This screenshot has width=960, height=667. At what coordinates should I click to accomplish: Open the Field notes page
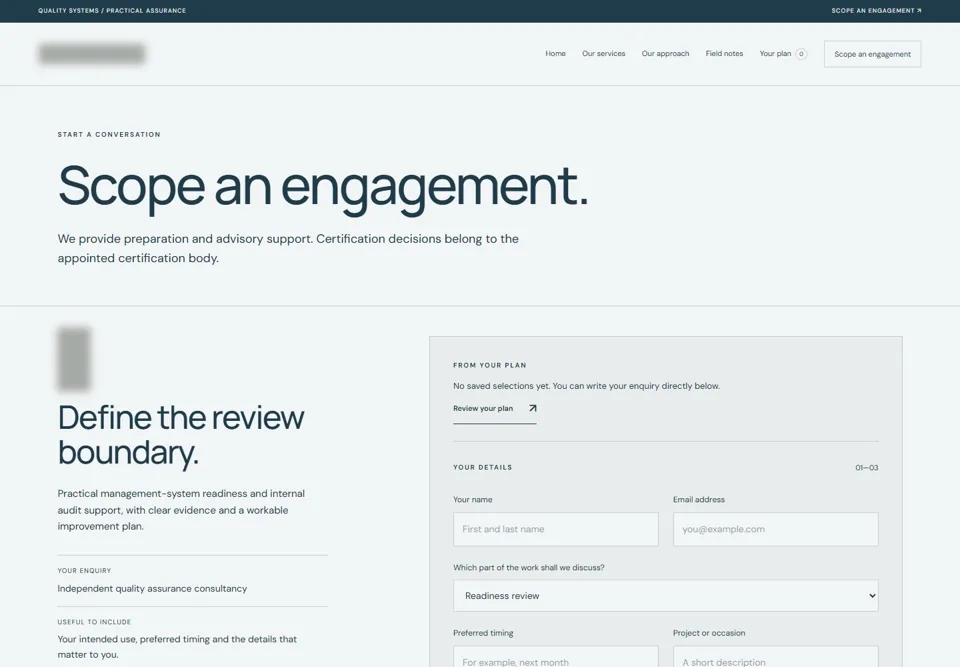point(724,54)
